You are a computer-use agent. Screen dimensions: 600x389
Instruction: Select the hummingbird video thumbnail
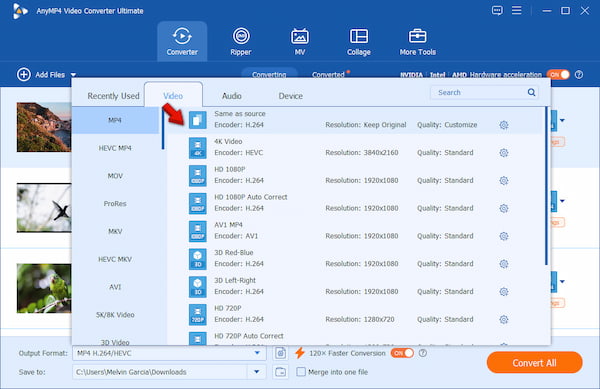coord(44,208)
